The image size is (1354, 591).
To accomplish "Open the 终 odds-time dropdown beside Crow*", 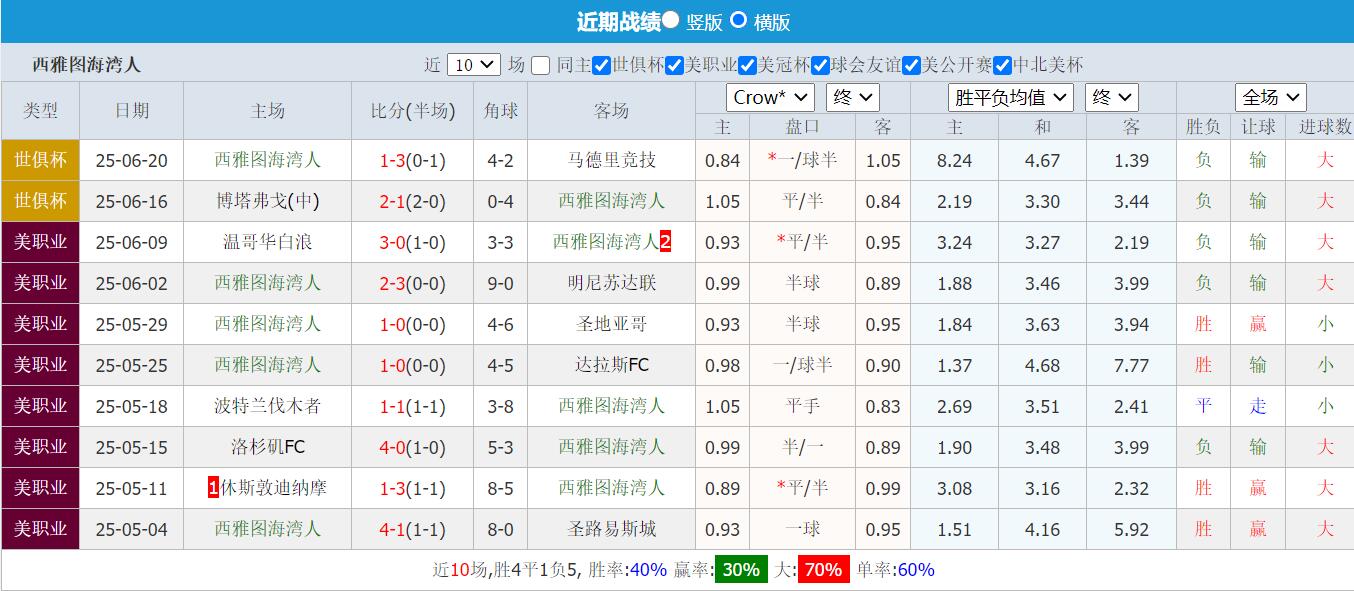I will click(x=852, y=97).
